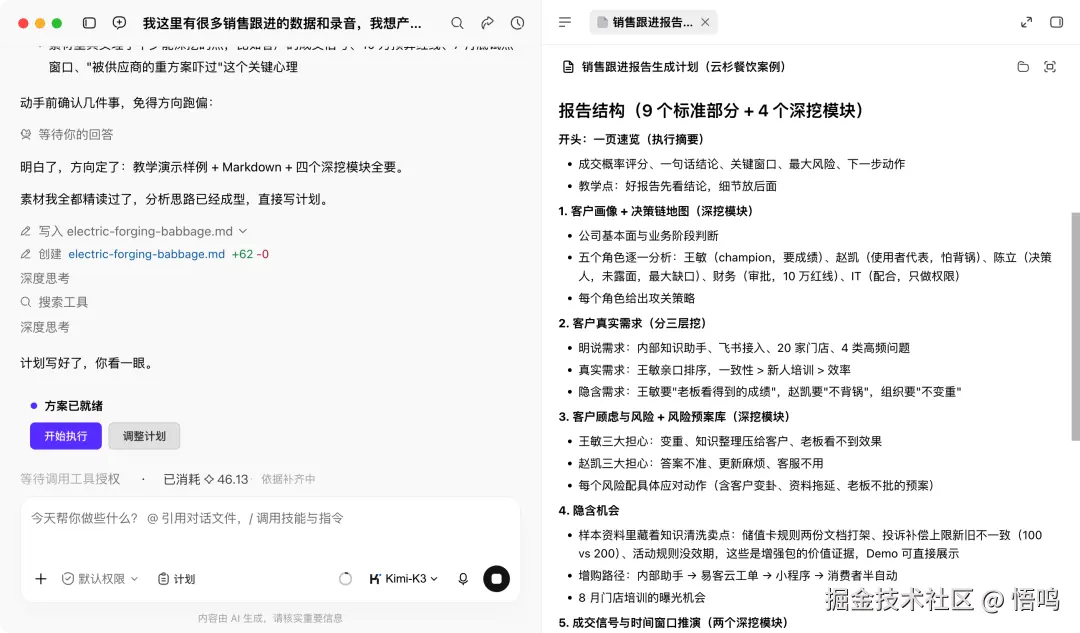The image size is (1080, 633).
Task: Click the magnifier icon beside 搜索工具
Action: pyautogui.click(x=25, y=302)
